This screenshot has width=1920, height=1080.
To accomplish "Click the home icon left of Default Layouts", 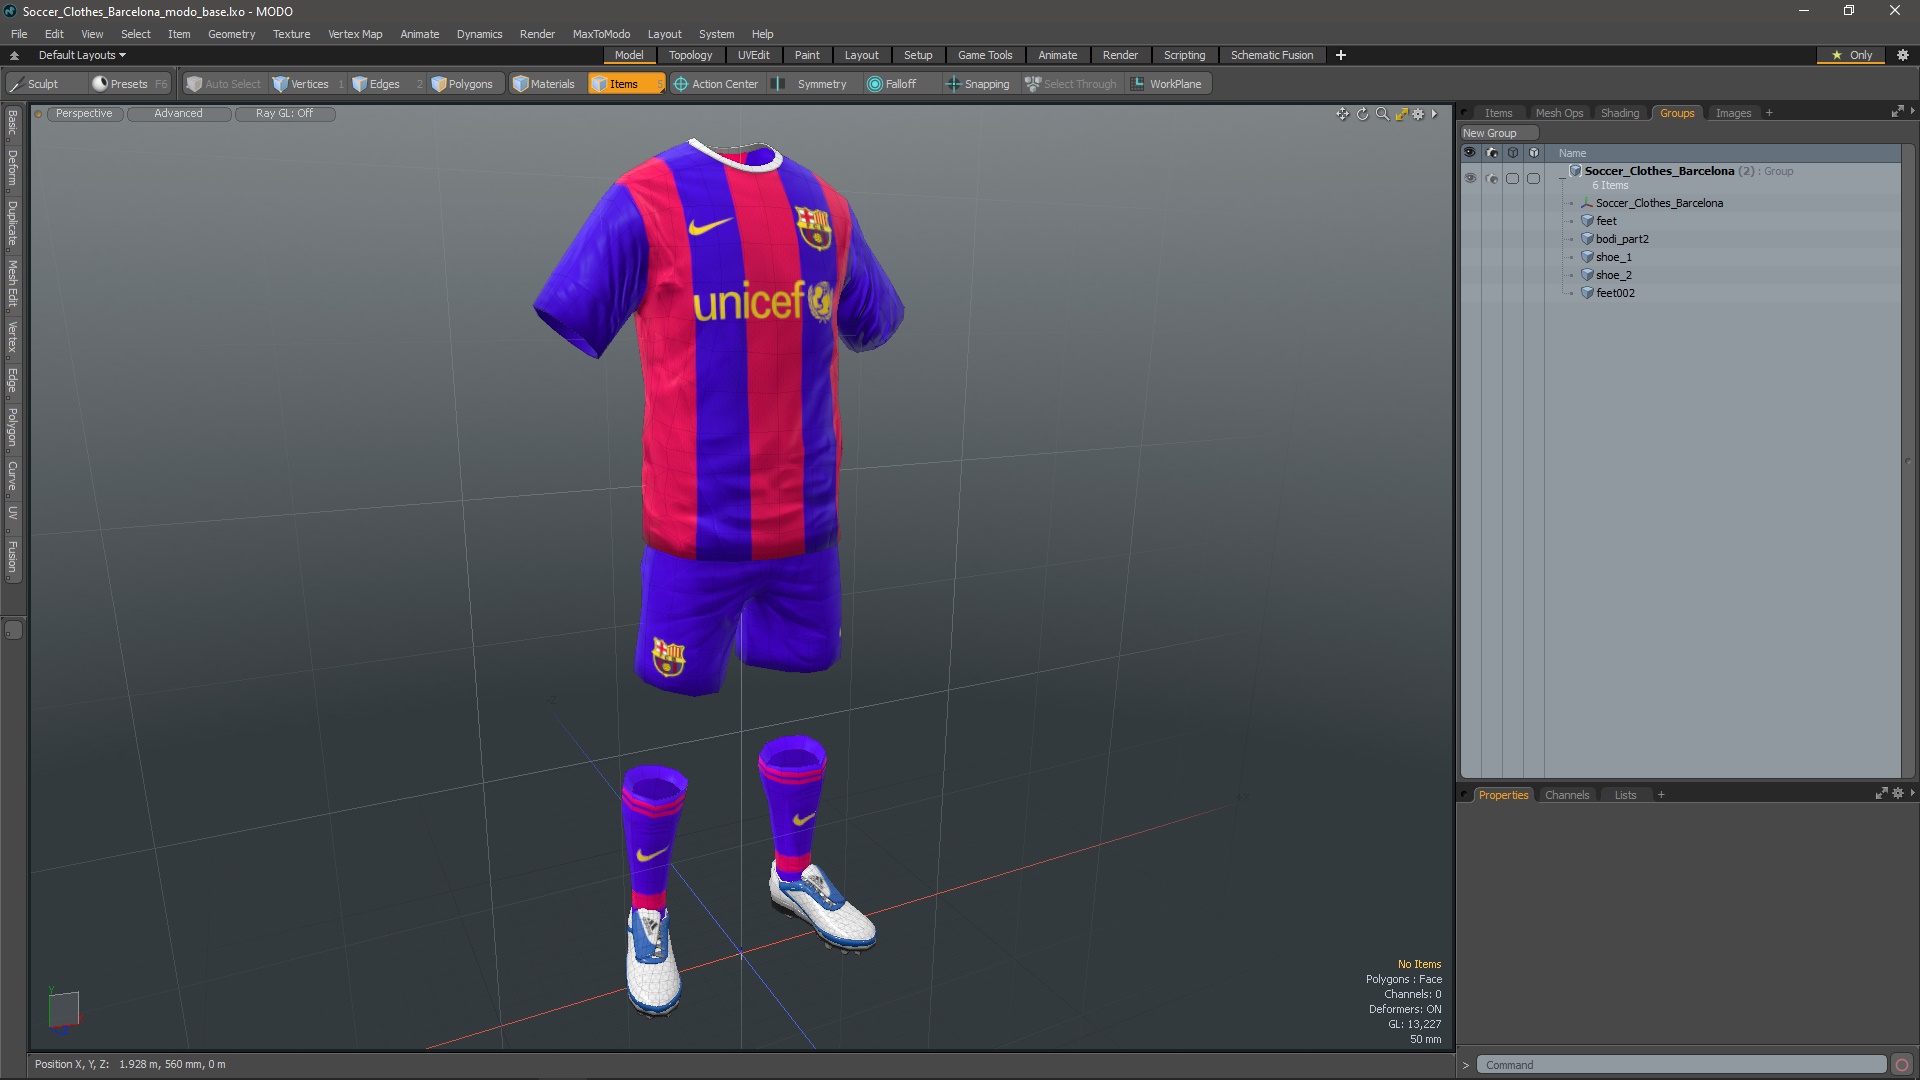I will pos(14,55).
